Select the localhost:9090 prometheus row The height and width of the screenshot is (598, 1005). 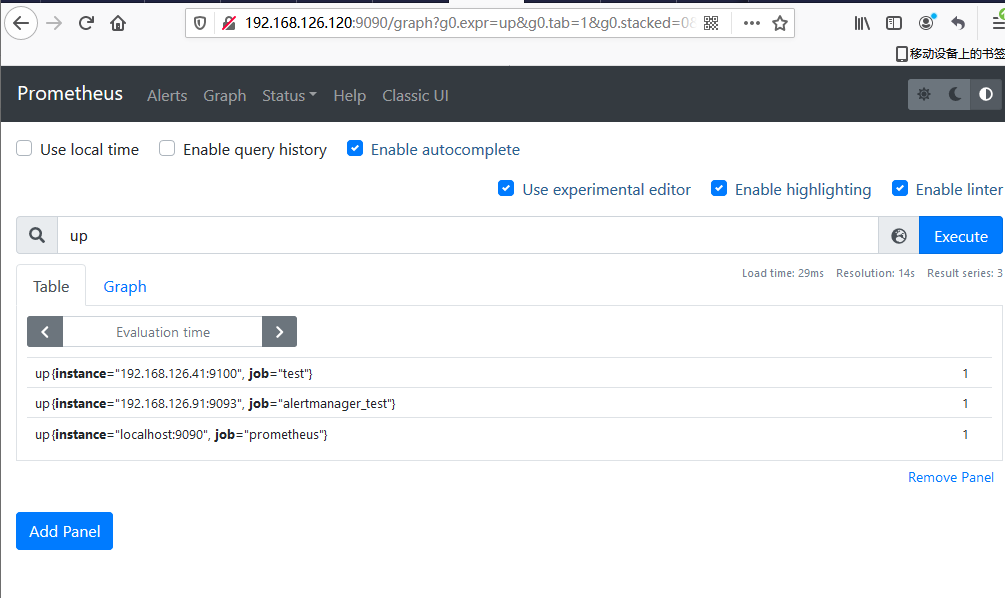(x=509, y=435)
